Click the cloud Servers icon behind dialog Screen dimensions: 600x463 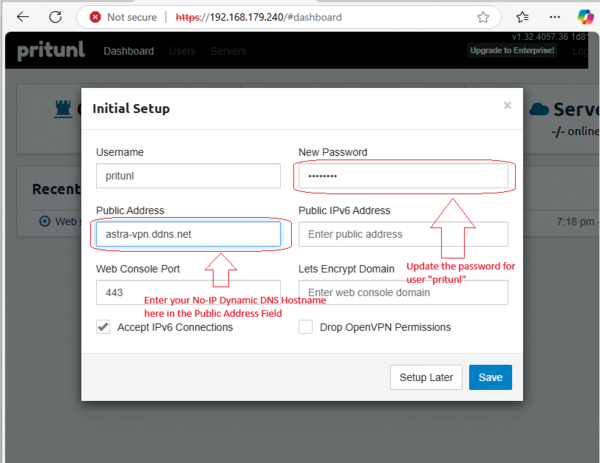[x=539, y=109]
